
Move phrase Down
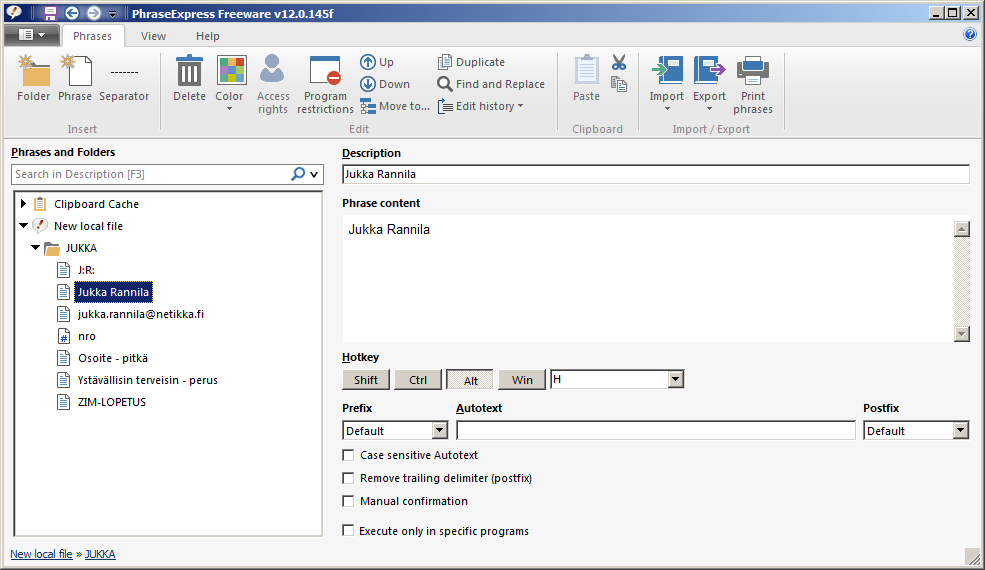(x=384, y=84)
